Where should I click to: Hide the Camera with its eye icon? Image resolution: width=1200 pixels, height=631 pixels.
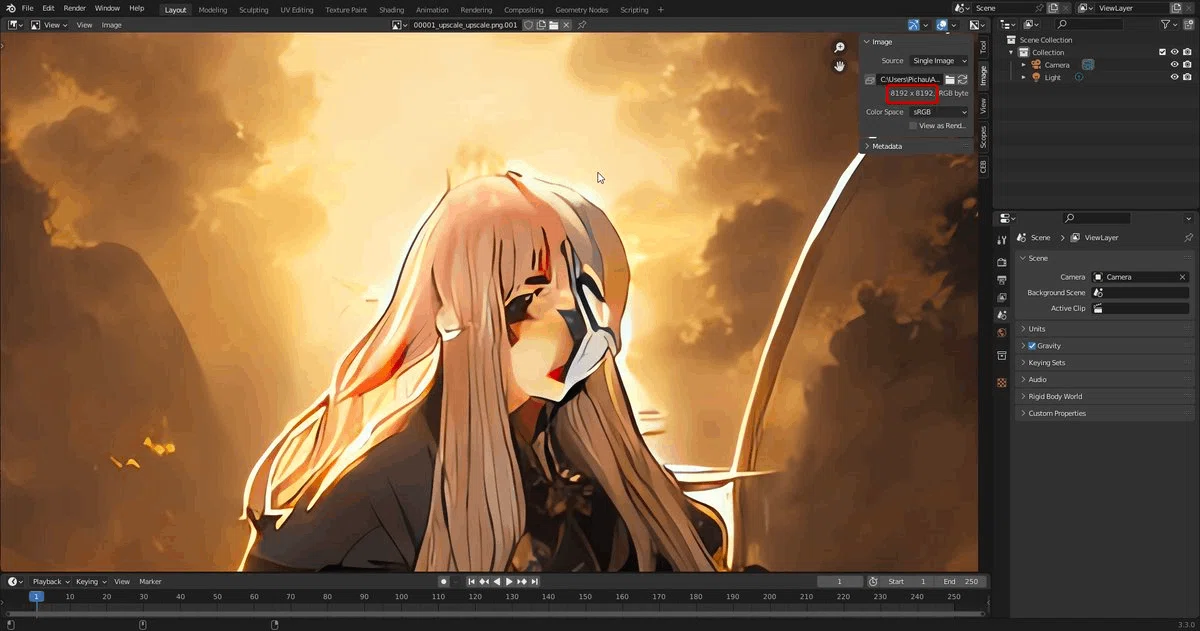(1175, 65)
